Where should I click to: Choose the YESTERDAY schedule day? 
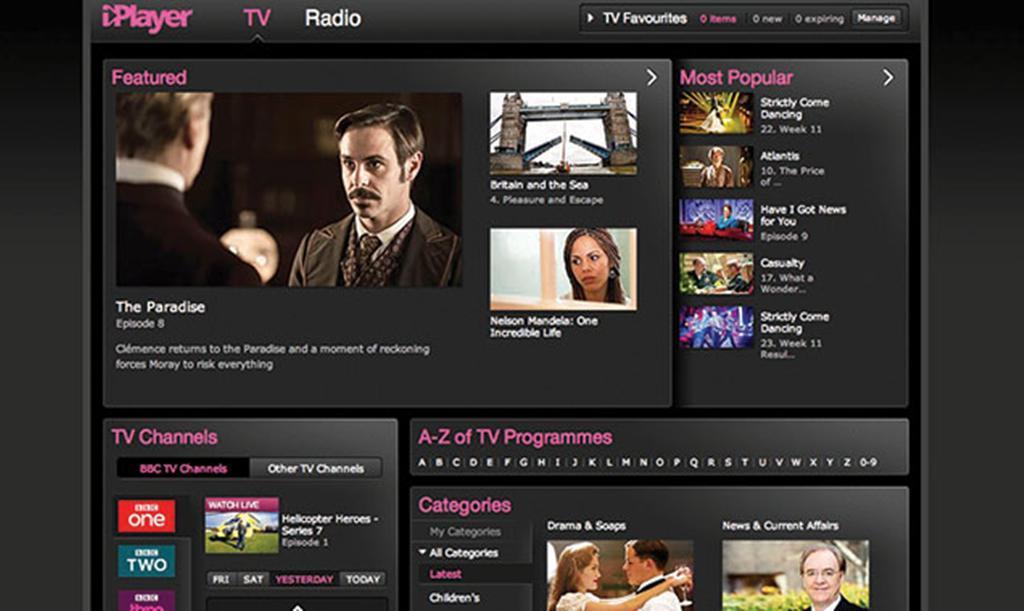point(304,579)
